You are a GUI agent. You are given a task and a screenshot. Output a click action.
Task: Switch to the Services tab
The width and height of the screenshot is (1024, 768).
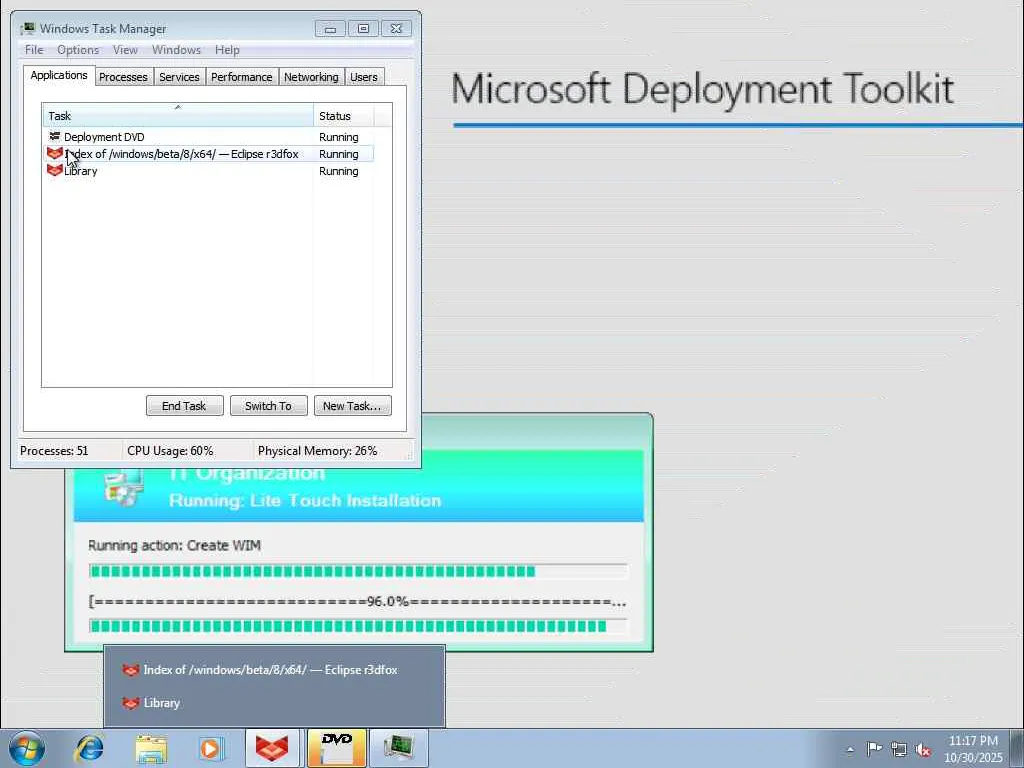(180, 77)
